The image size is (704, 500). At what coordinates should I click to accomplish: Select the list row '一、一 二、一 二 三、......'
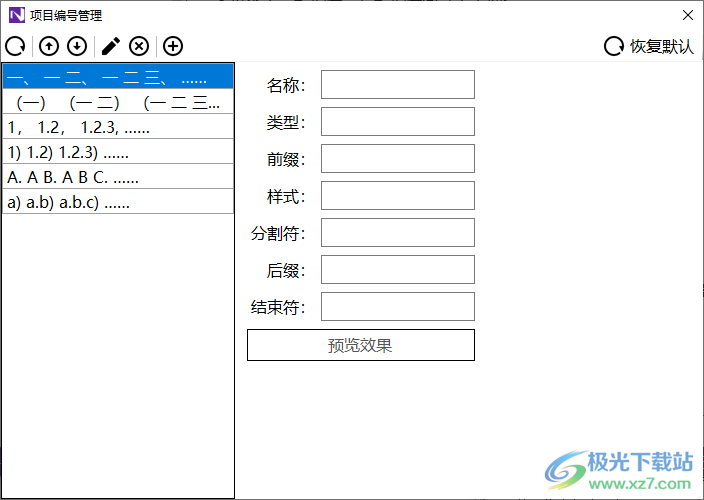click(118, 76)
